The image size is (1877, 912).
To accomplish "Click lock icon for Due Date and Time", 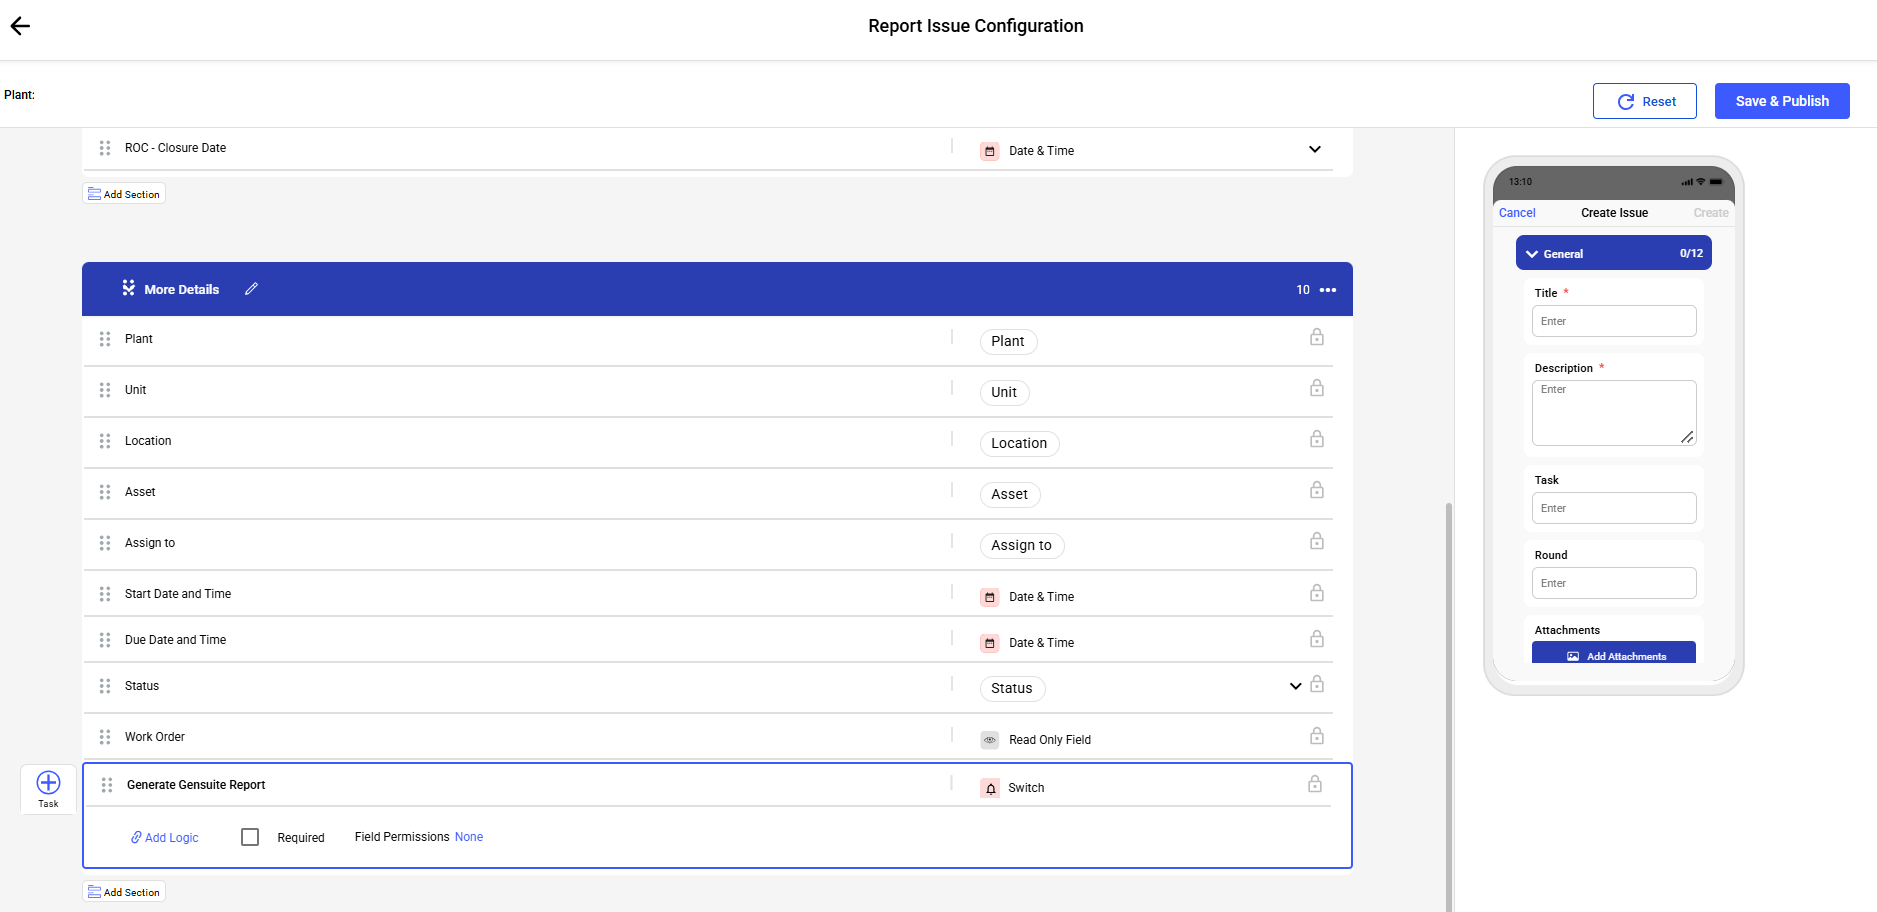I will coord(1317,639).
